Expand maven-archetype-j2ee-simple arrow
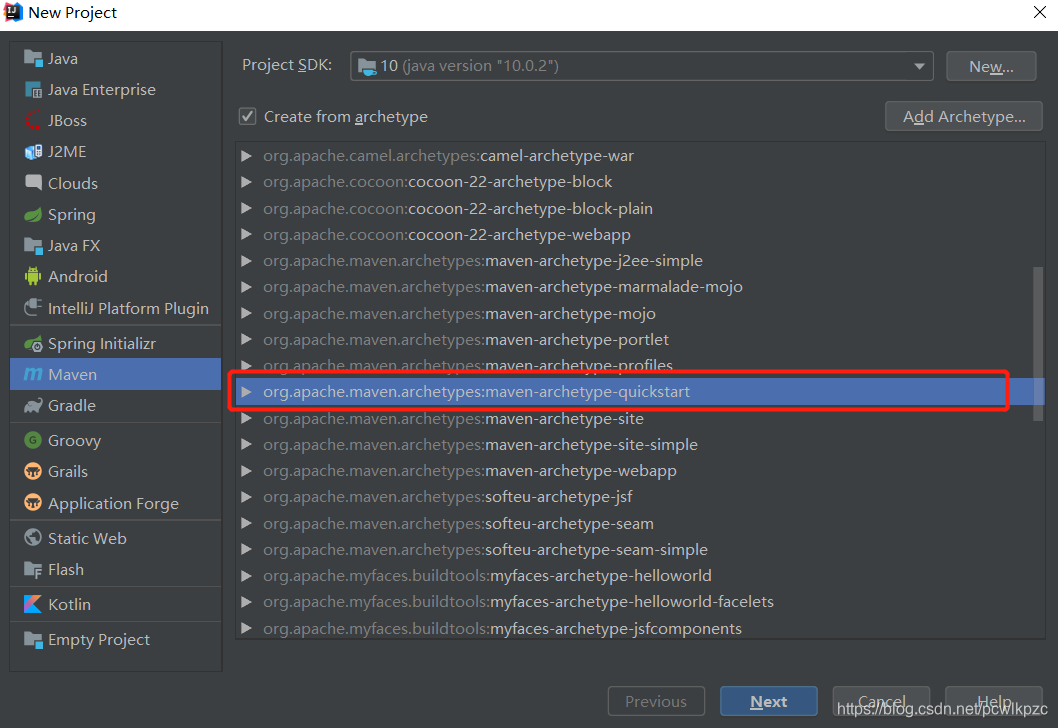The height and width of the screenshot is (728, 1058). tap(247, 261)
